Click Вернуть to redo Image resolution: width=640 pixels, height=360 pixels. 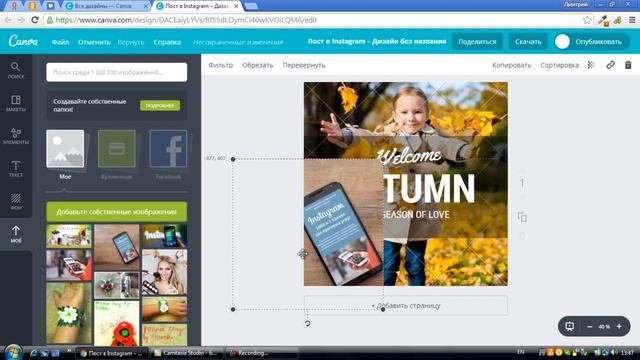point(131,42)
